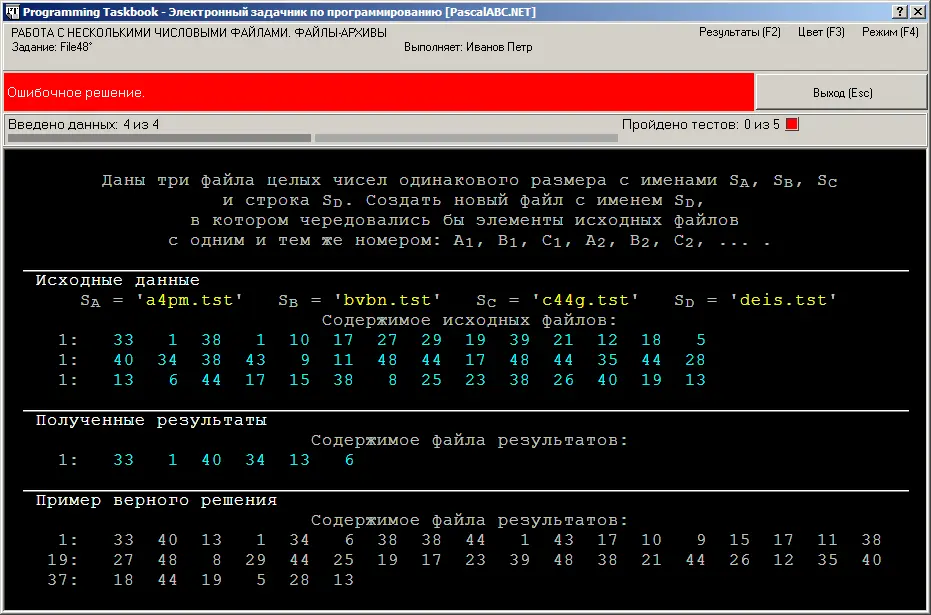
Task: Click the Полученные результаты section header
Action: pyautogui.click(x=151, y=420)
